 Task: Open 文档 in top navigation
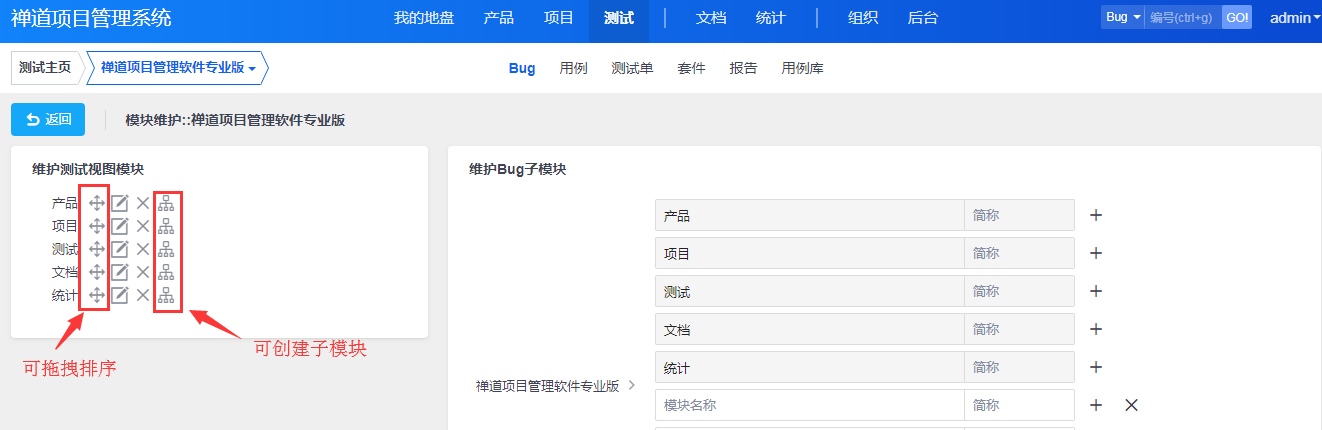click(711, 18)
